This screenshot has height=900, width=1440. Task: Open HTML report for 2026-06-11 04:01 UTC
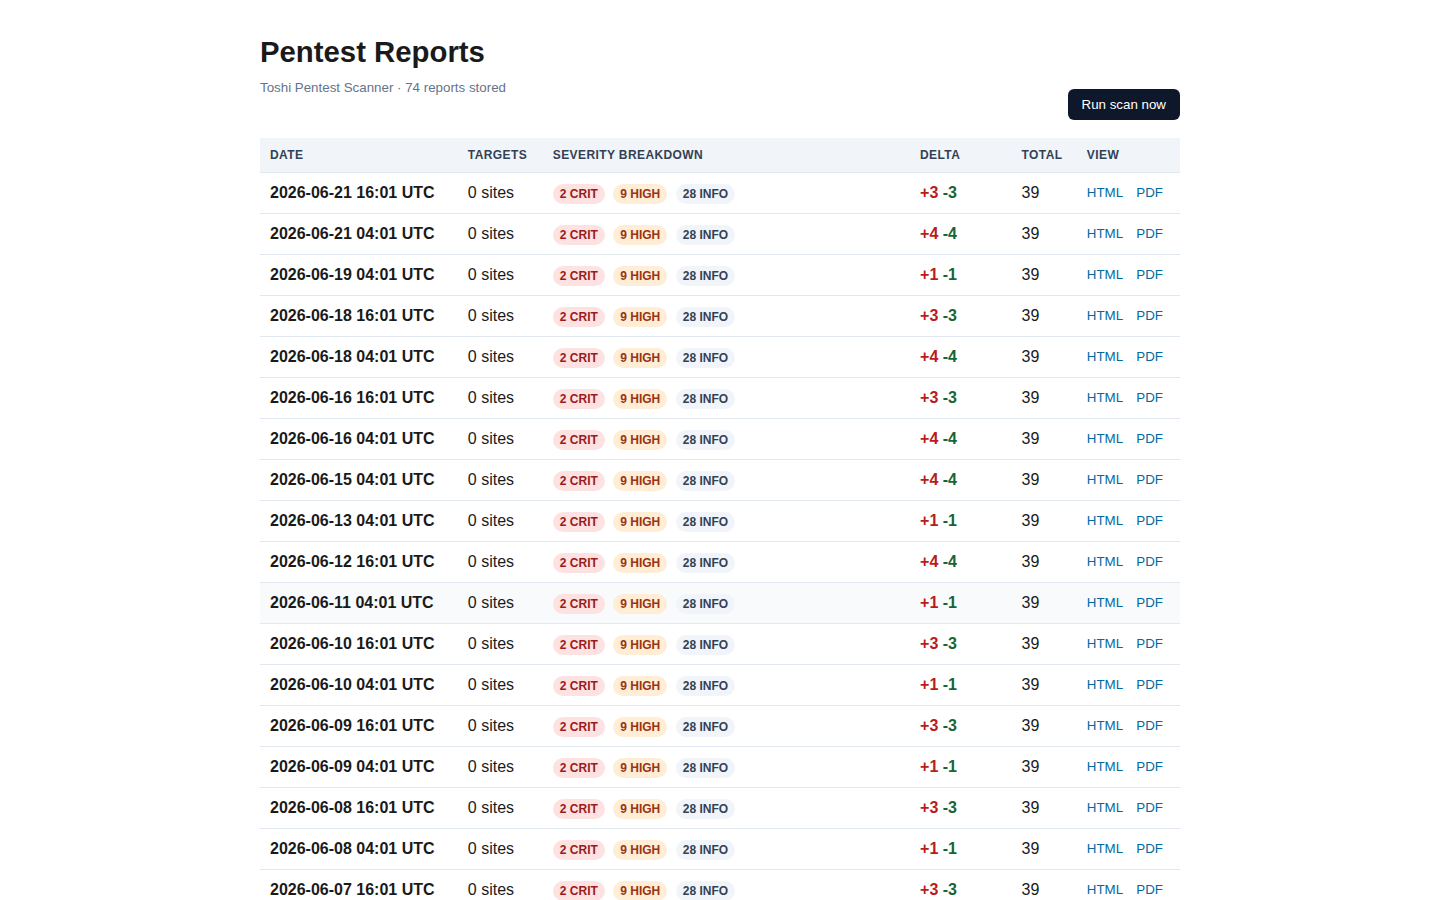pos(1104,603)
